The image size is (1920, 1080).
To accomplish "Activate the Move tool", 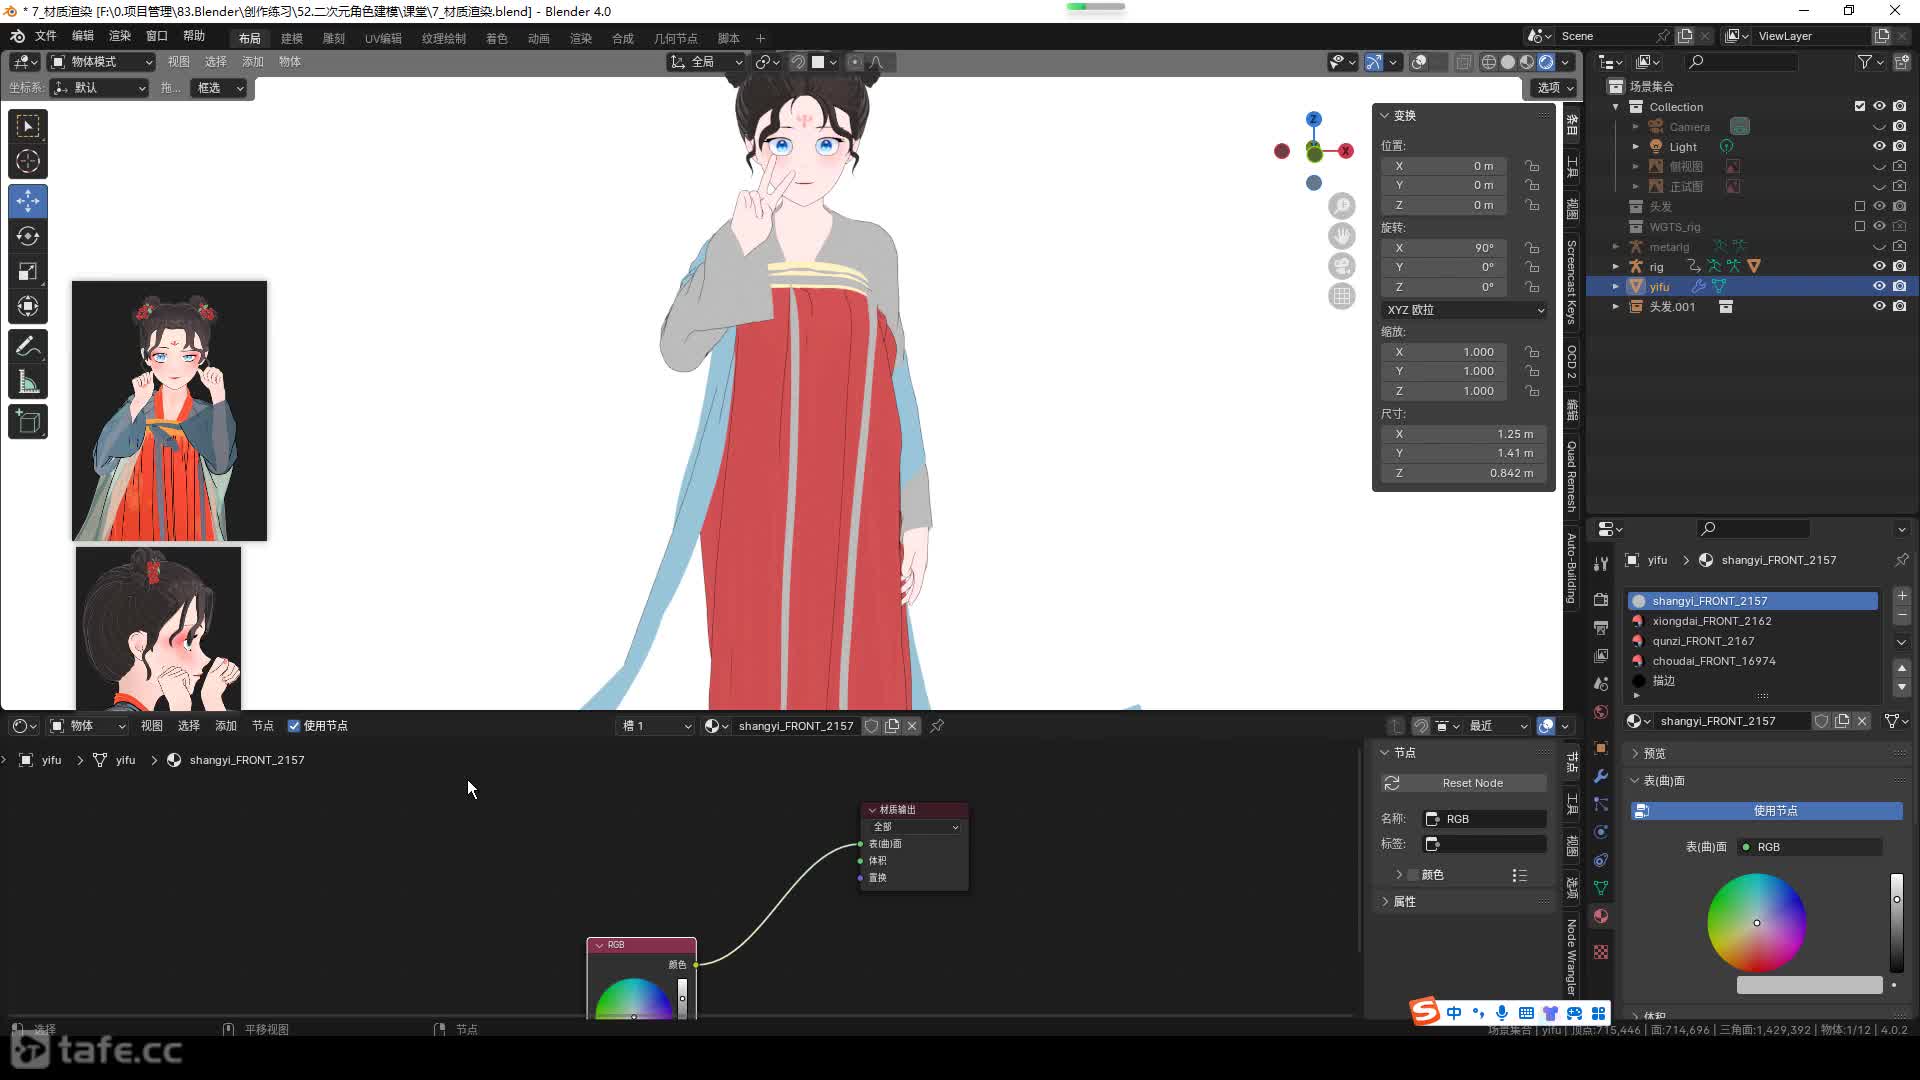I will click(28, 201).
